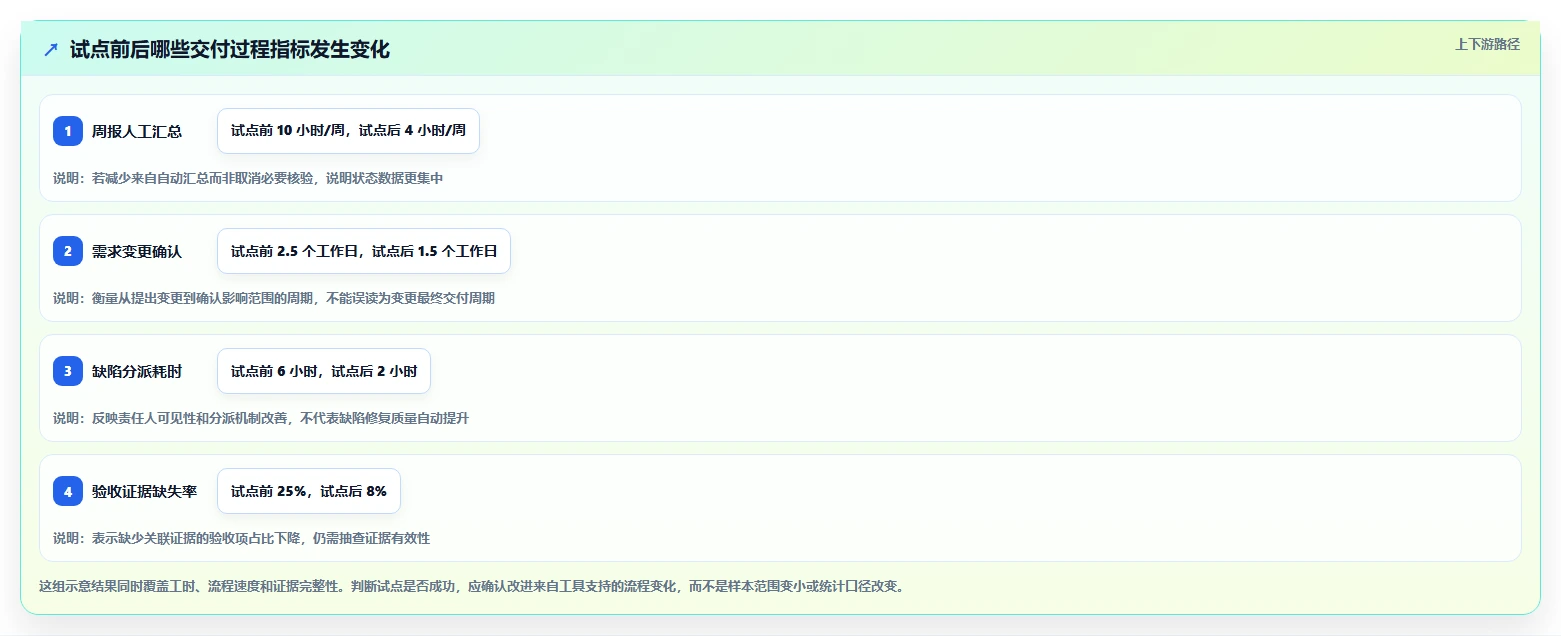Click the note about 仍需抽查证据有效性
The image size is (1561, 636).
coord(242,538)
